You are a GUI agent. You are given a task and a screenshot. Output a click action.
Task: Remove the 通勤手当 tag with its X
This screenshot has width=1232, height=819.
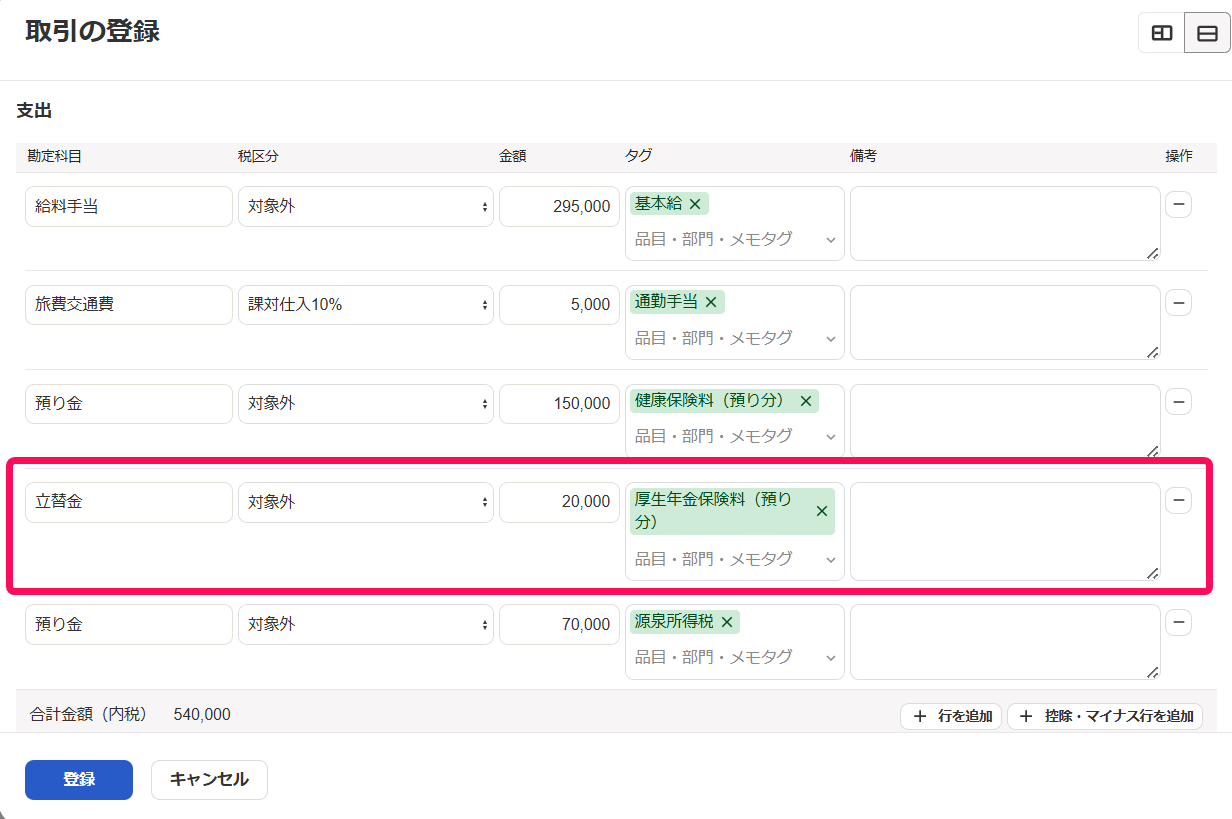coord(711,302)
